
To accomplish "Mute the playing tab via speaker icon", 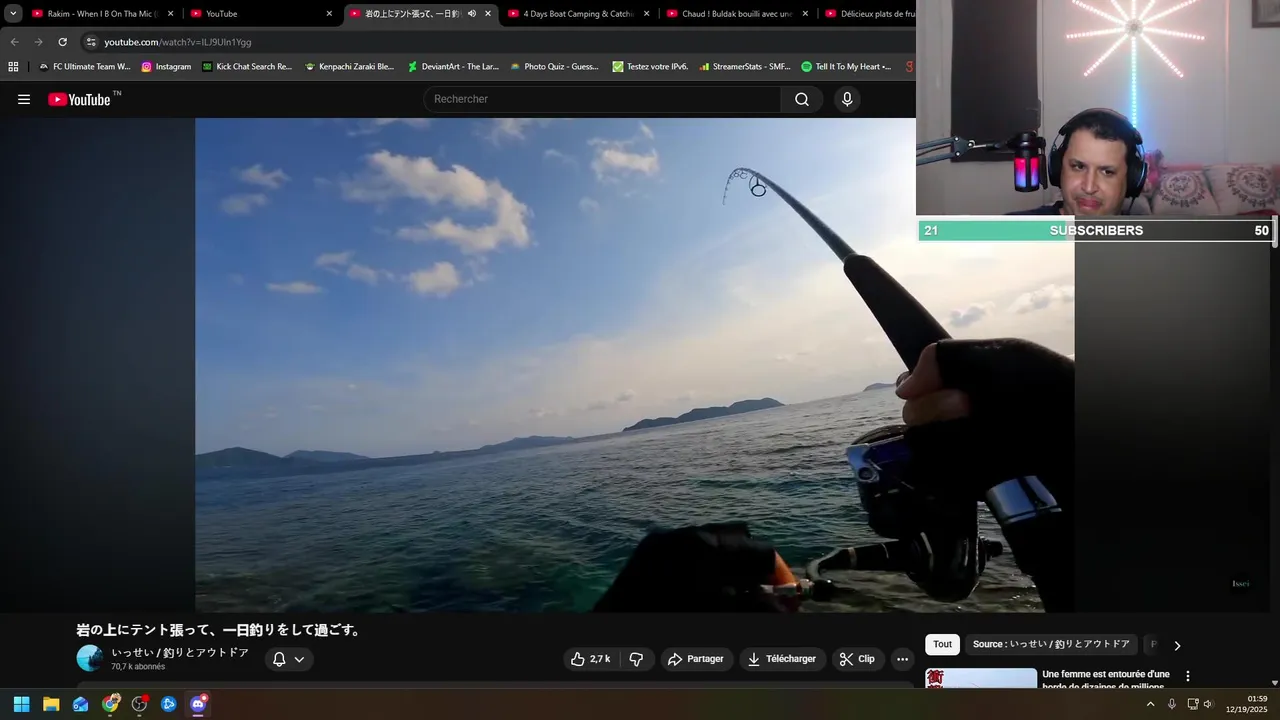I will point(472,14).
